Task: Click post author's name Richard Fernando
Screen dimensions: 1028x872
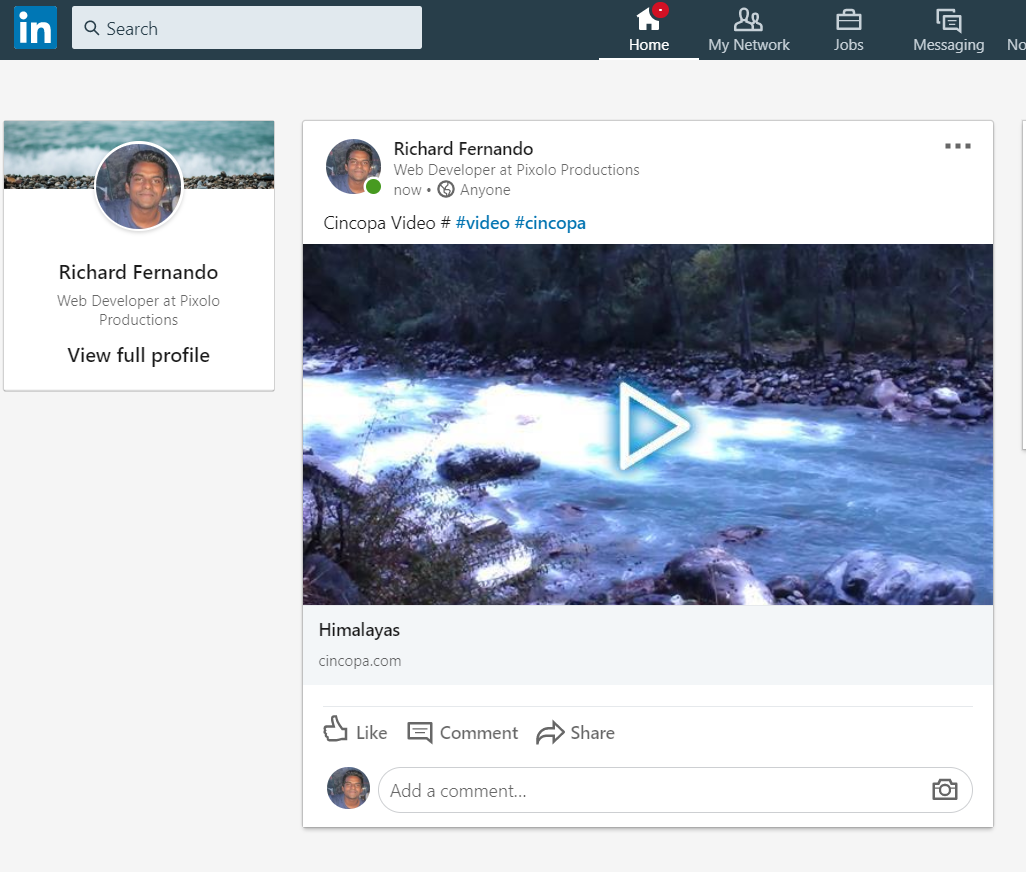Action: point(463,149)
